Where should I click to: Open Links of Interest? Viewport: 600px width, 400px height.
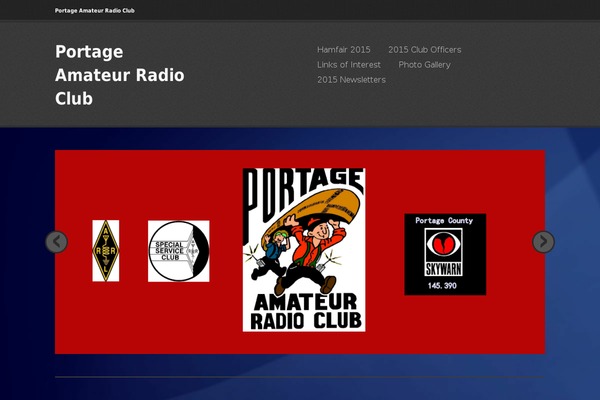(349, 65)
